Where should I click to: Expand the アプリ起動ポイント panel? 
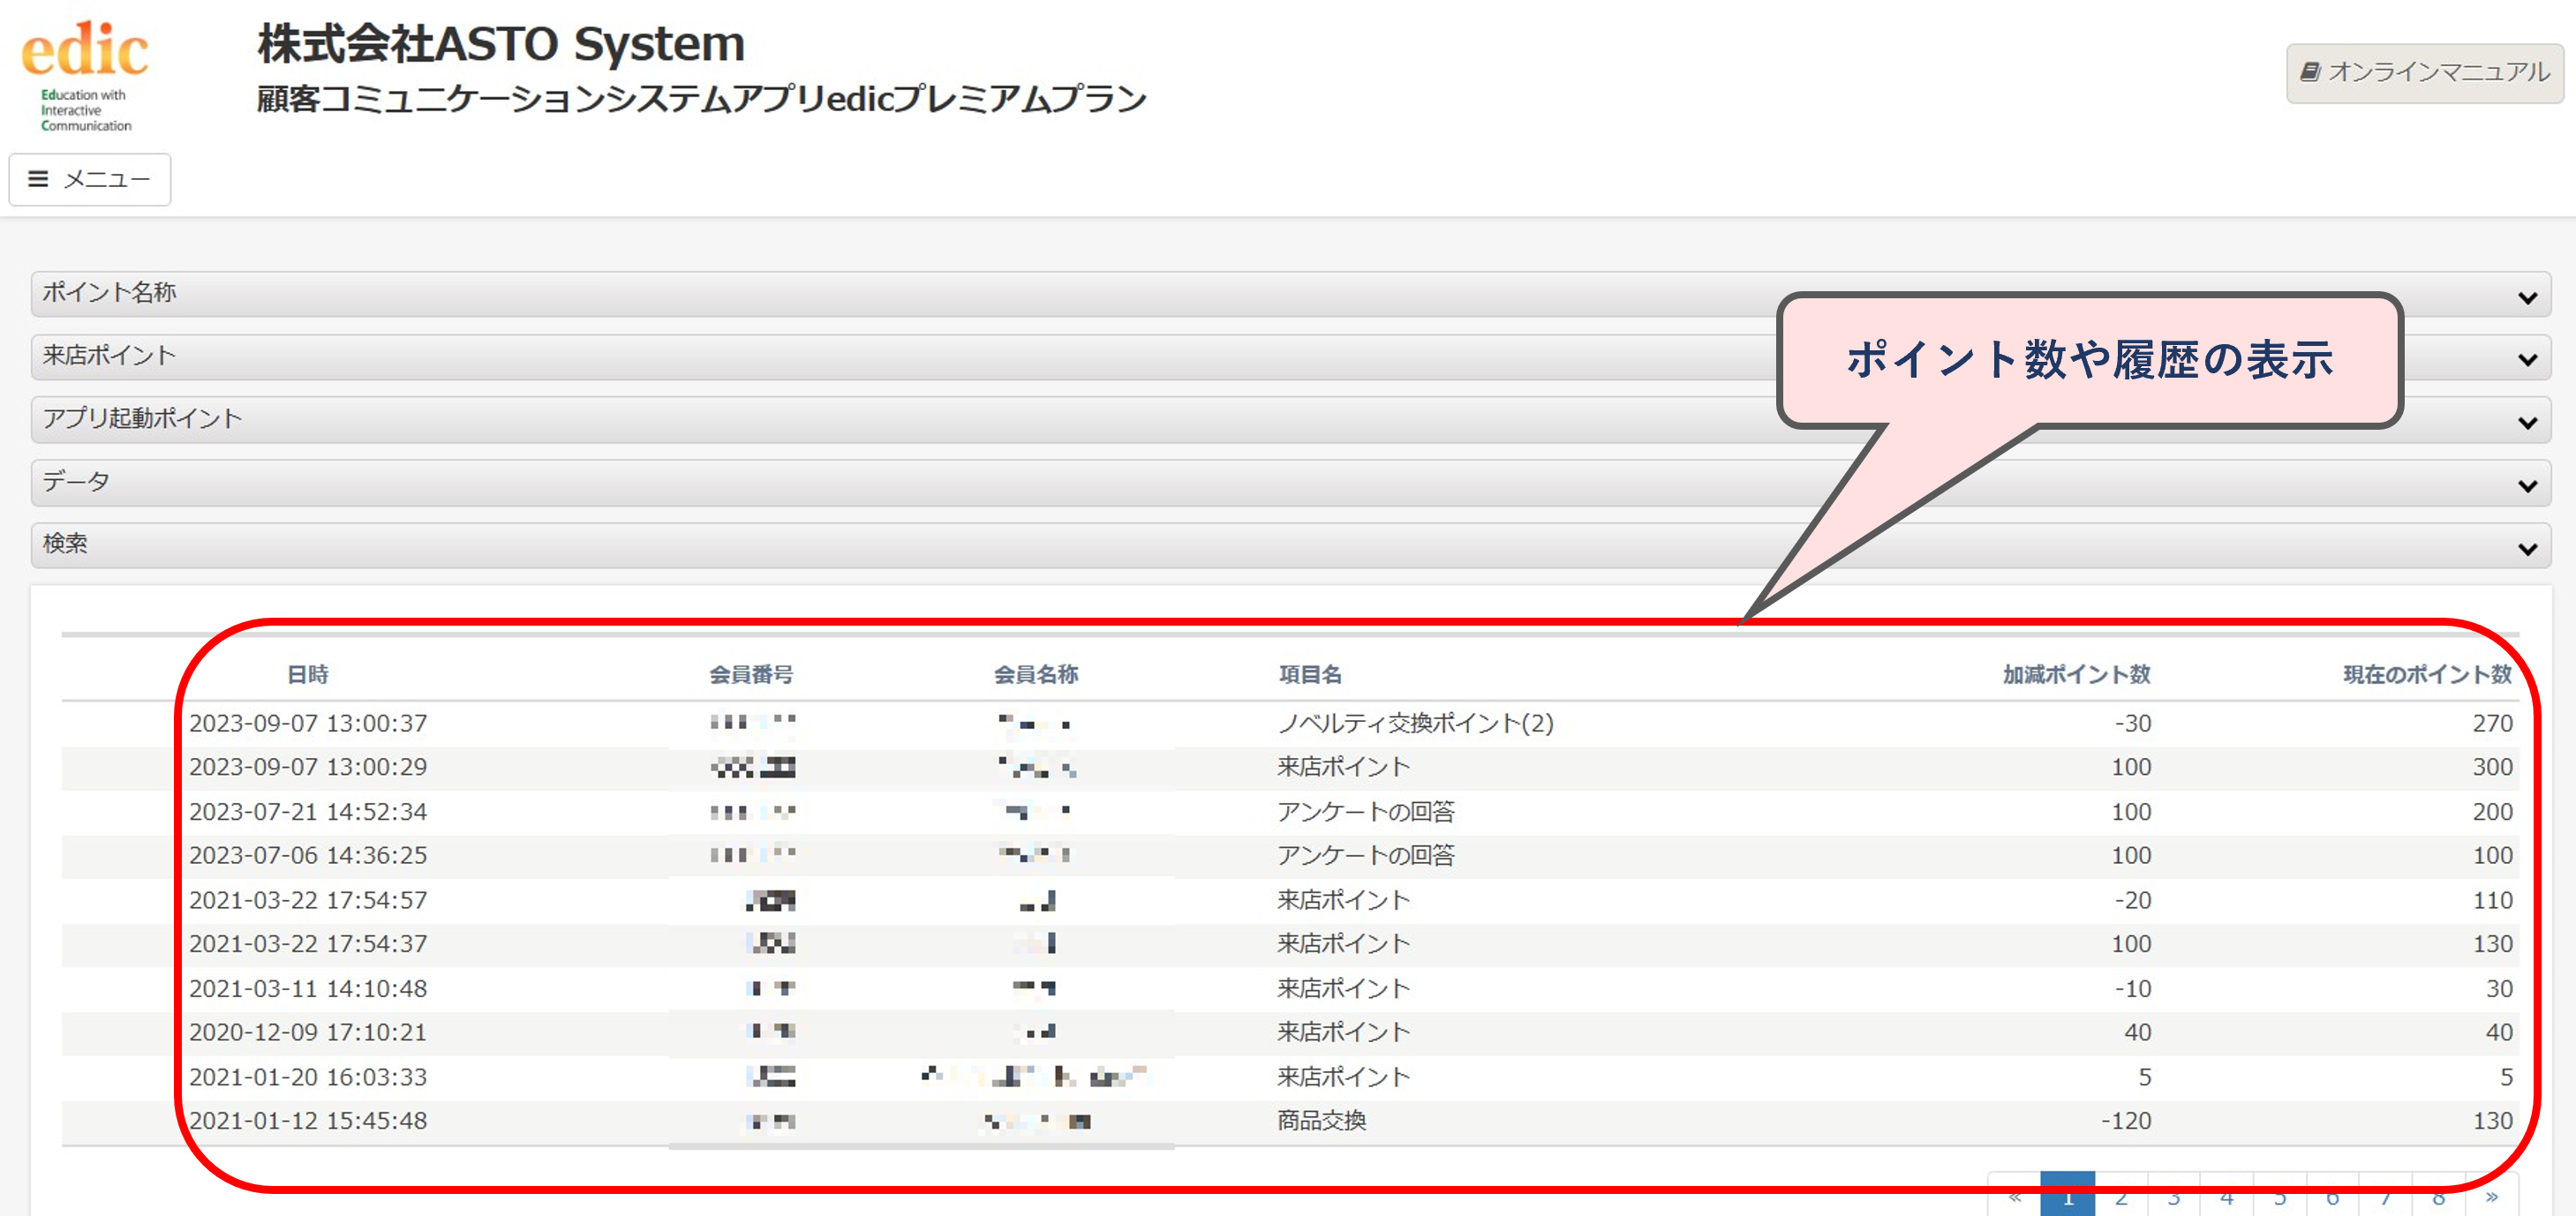tap(1290, 419)
